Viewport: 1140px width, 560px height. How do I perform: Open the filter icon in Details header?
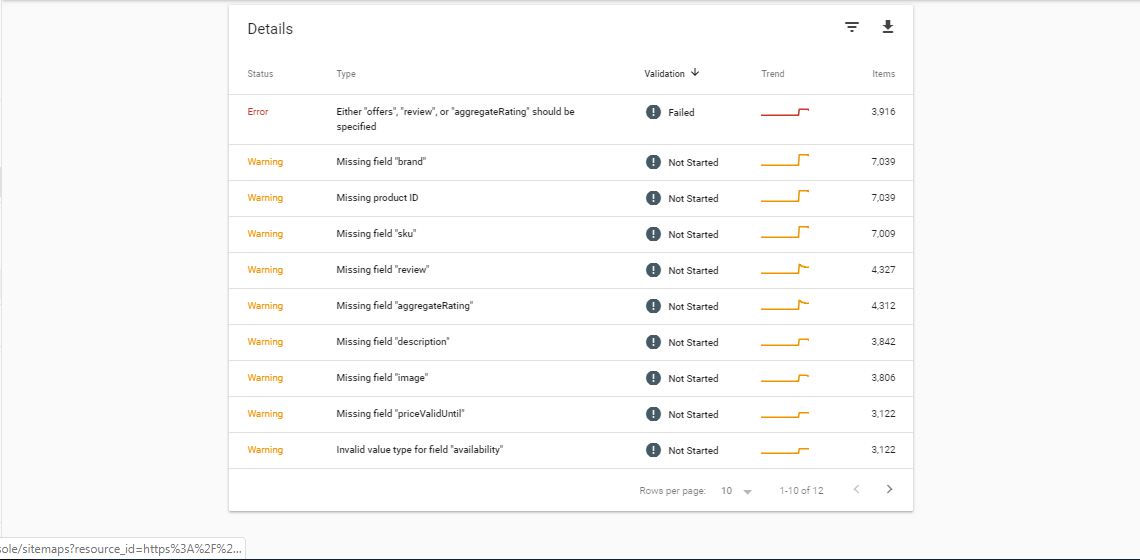(x=851, y=28)
